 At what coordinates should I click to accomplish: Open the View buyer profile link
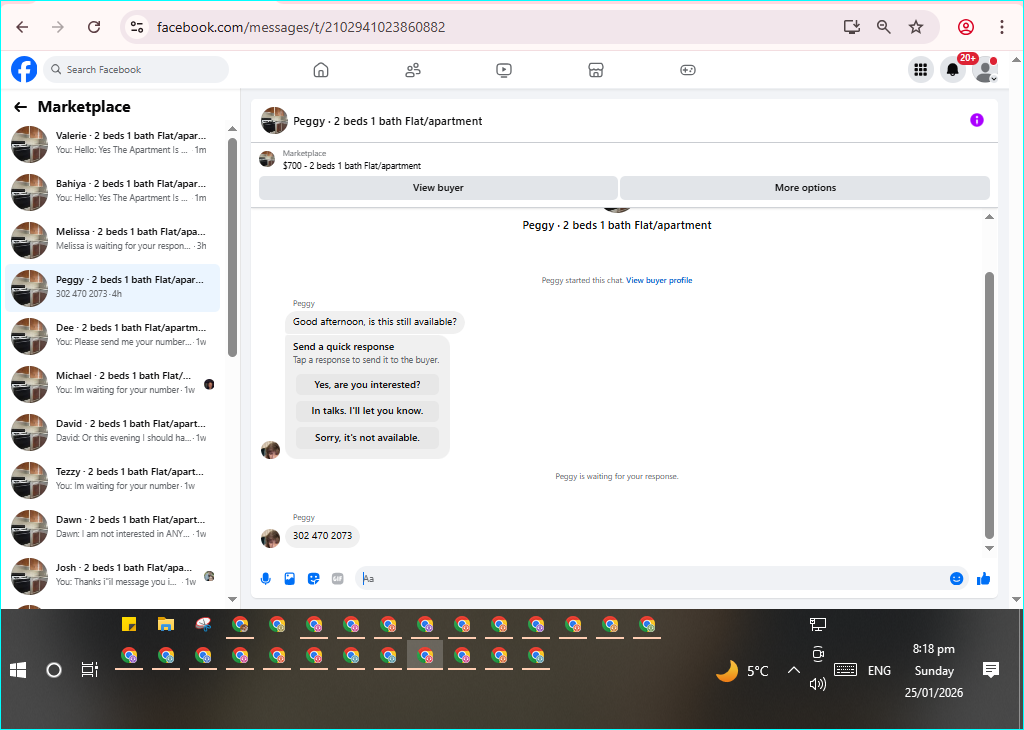659,280
